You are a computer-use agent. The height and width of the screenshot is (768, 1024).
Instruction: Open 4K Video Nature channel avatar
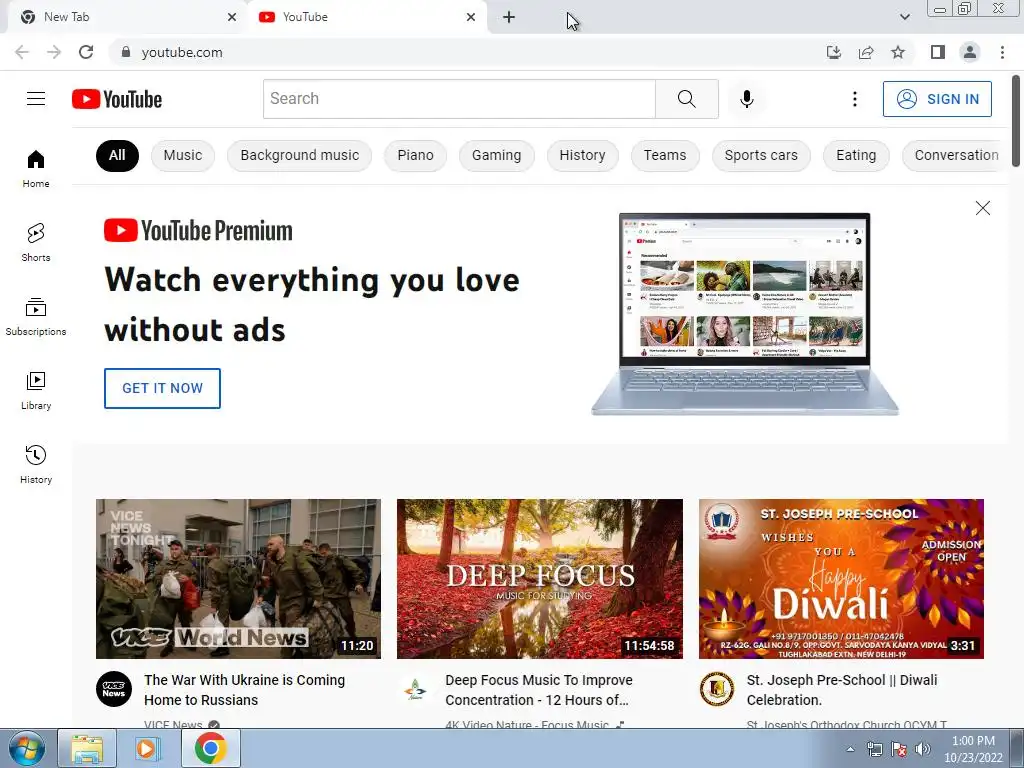click(415, 689)
